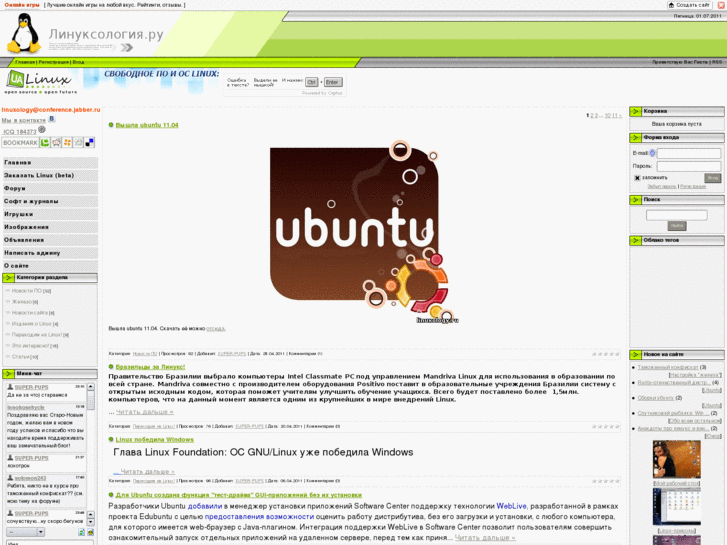This screenshot has width=727, height=545.
Task: Click the mini-chat scrollbar up arrow
Action: tap(91, 386)
